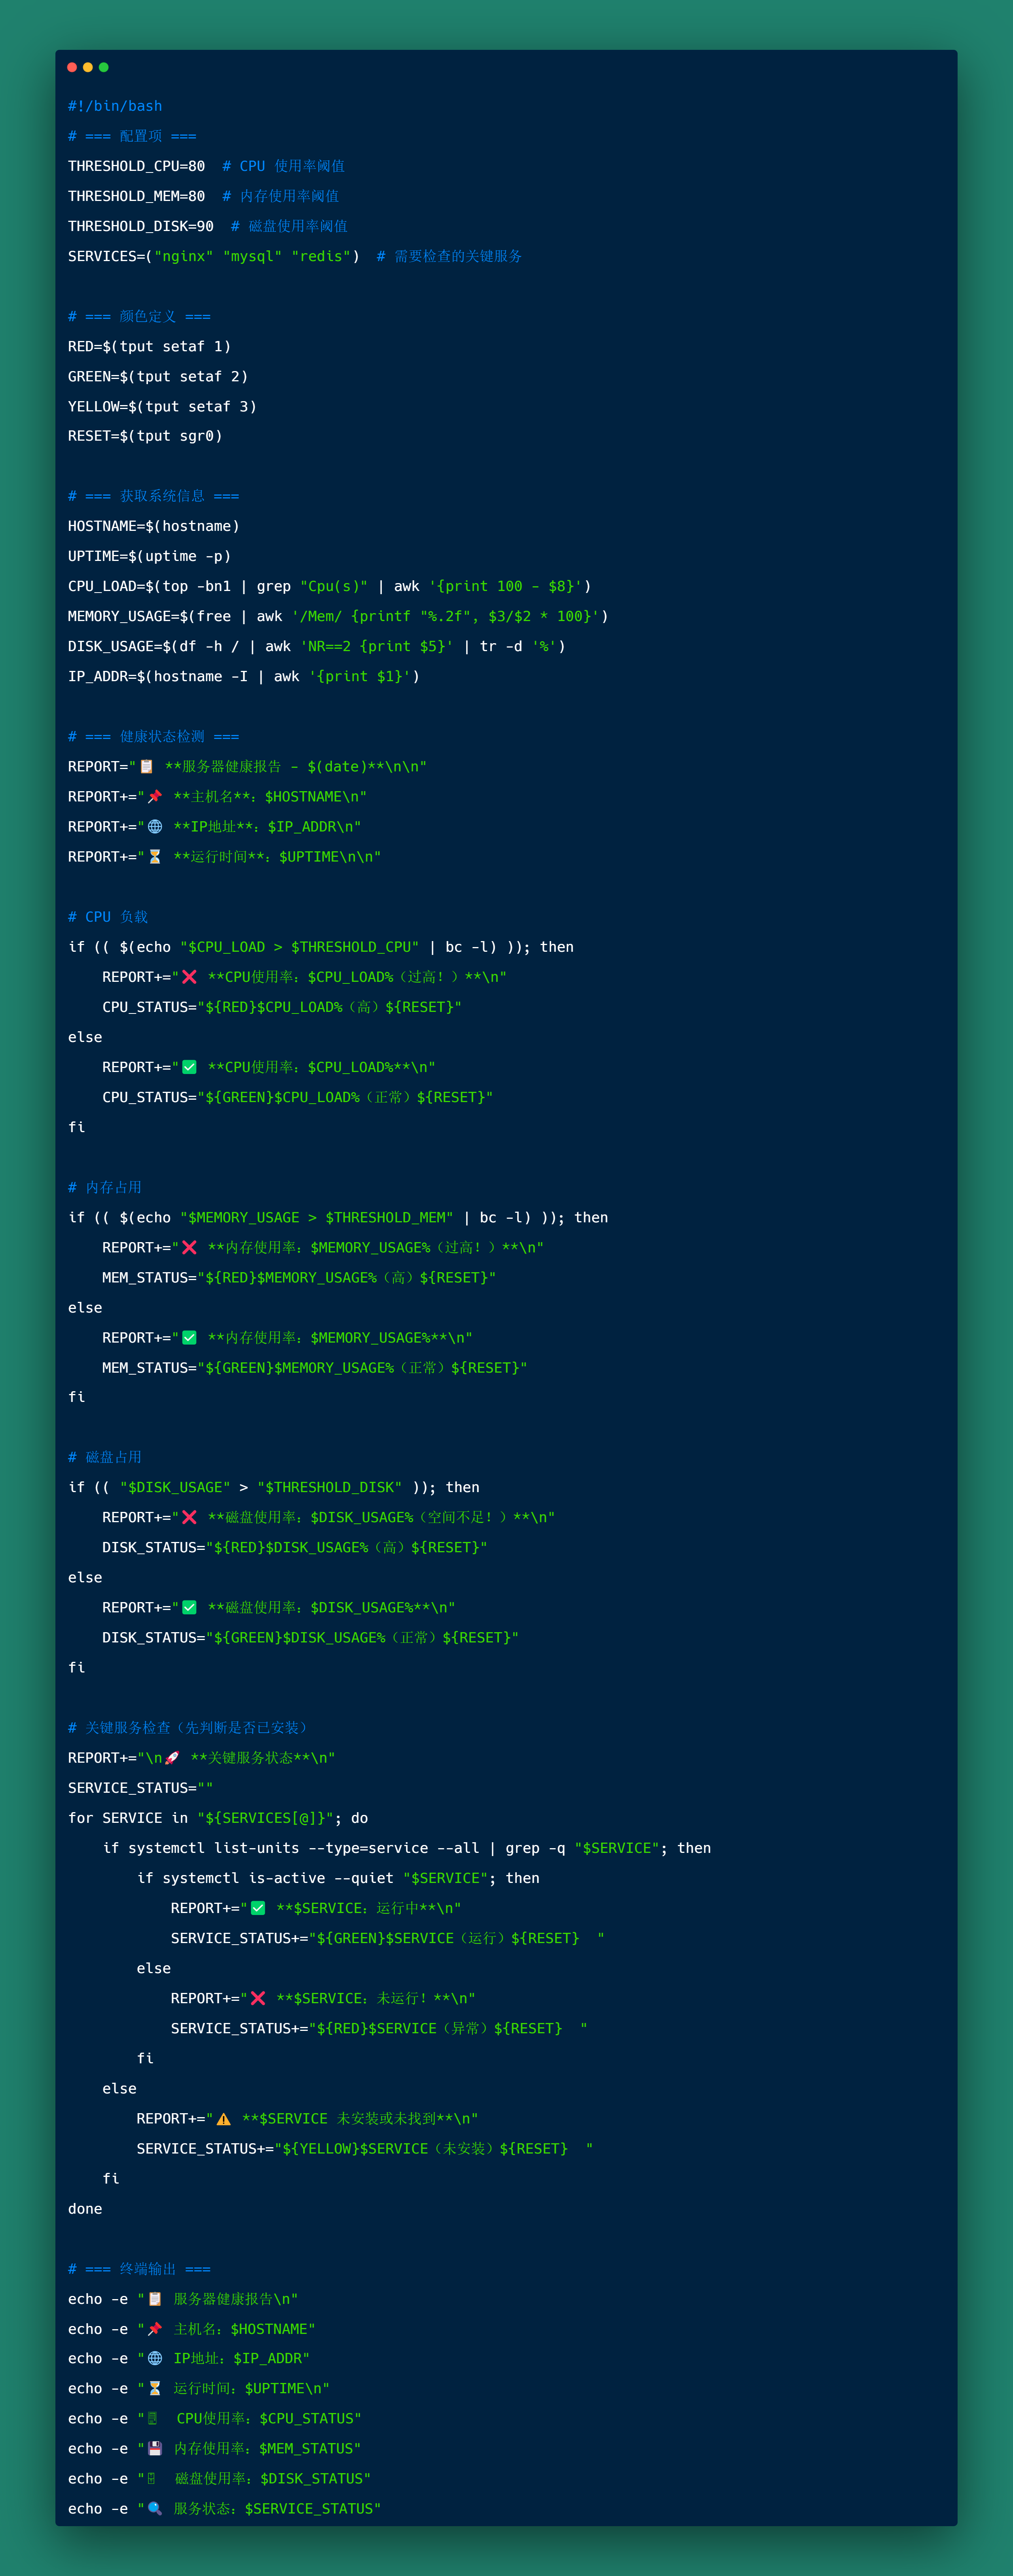Click the if line comparing $MEMORY_USAGE and $THRESHOLD_MEM
Screen dimensions: 1013x2576
(338, 1217)
